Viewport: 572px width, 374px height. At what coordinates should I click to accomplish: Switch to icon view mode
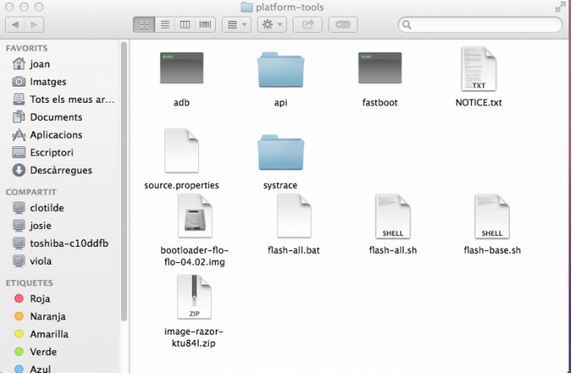(x=144, y=24)
